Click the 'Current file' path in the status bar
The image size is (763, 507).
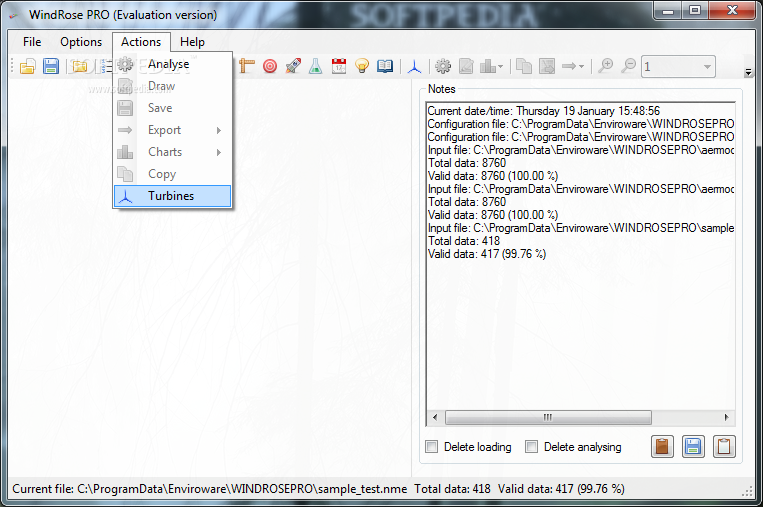point(209,489)
